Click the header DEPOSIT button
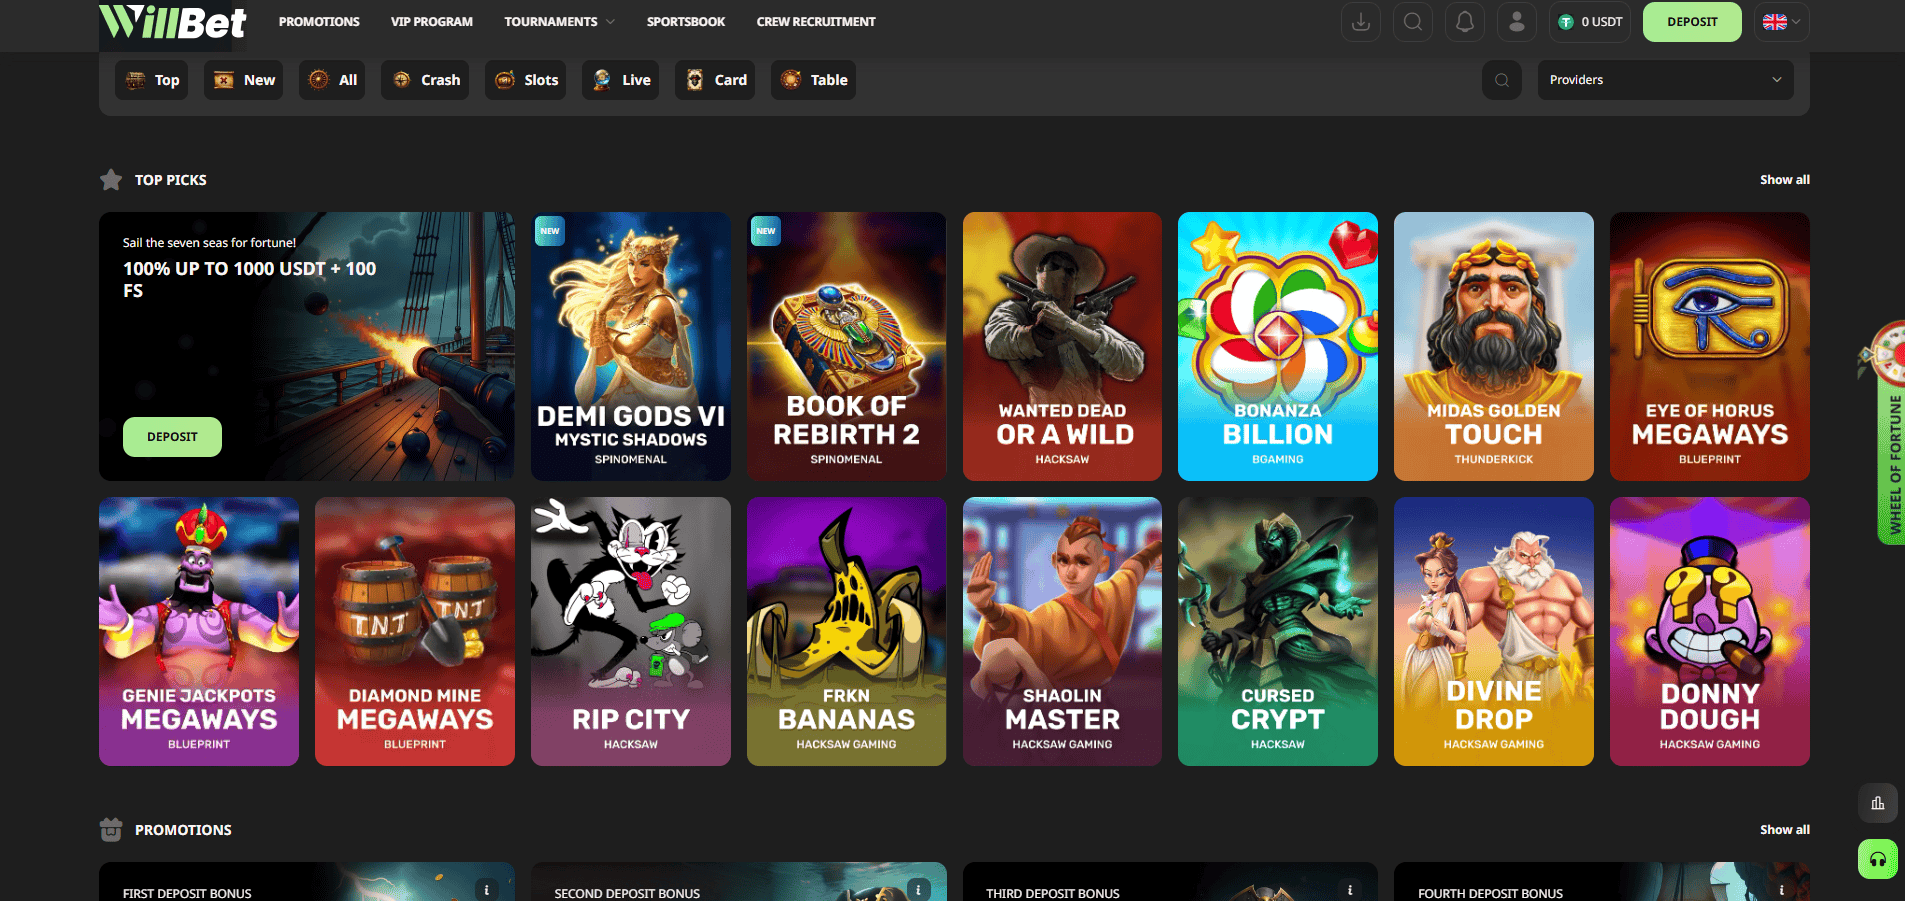This screenshot has height=901, width=1905. point(1692,22)
